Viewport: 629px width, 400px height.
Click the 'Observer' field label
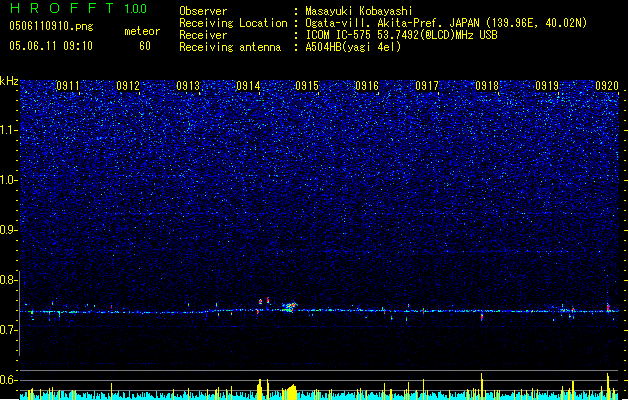[x=203, y=11]
